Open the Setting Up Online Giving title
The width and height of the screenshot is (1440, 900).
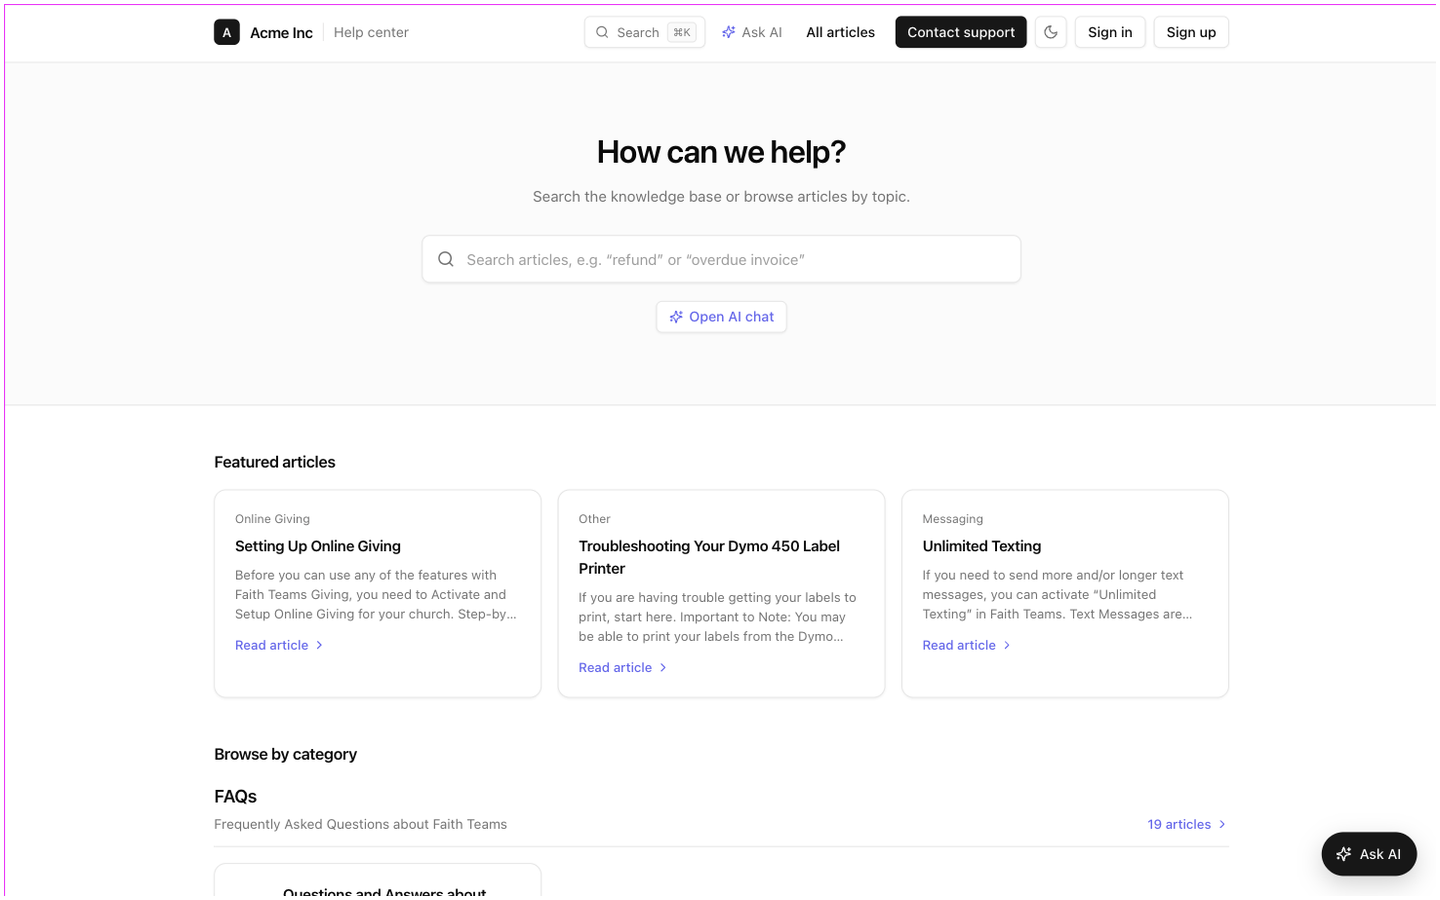(318, 546)
